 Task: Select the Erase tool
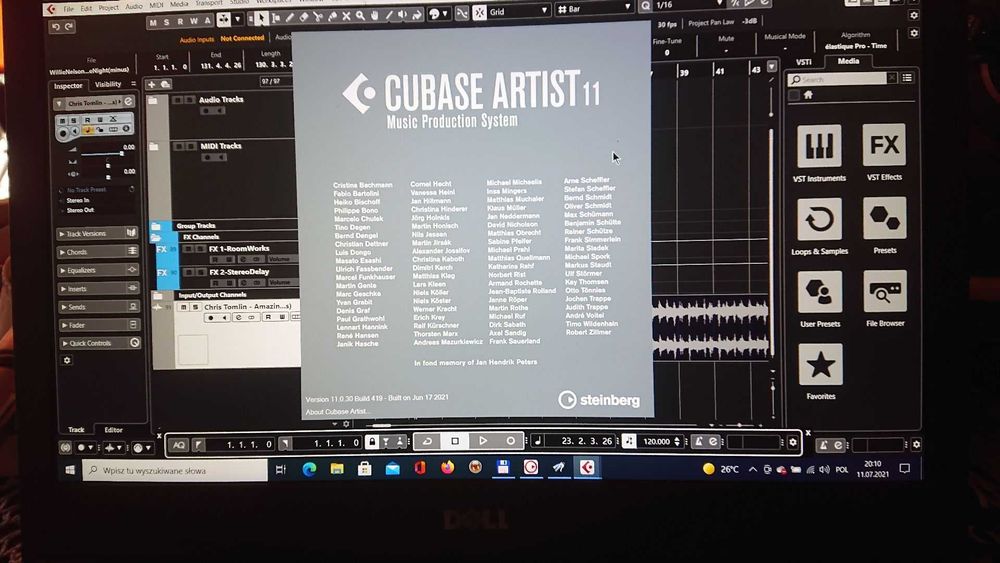304,17
